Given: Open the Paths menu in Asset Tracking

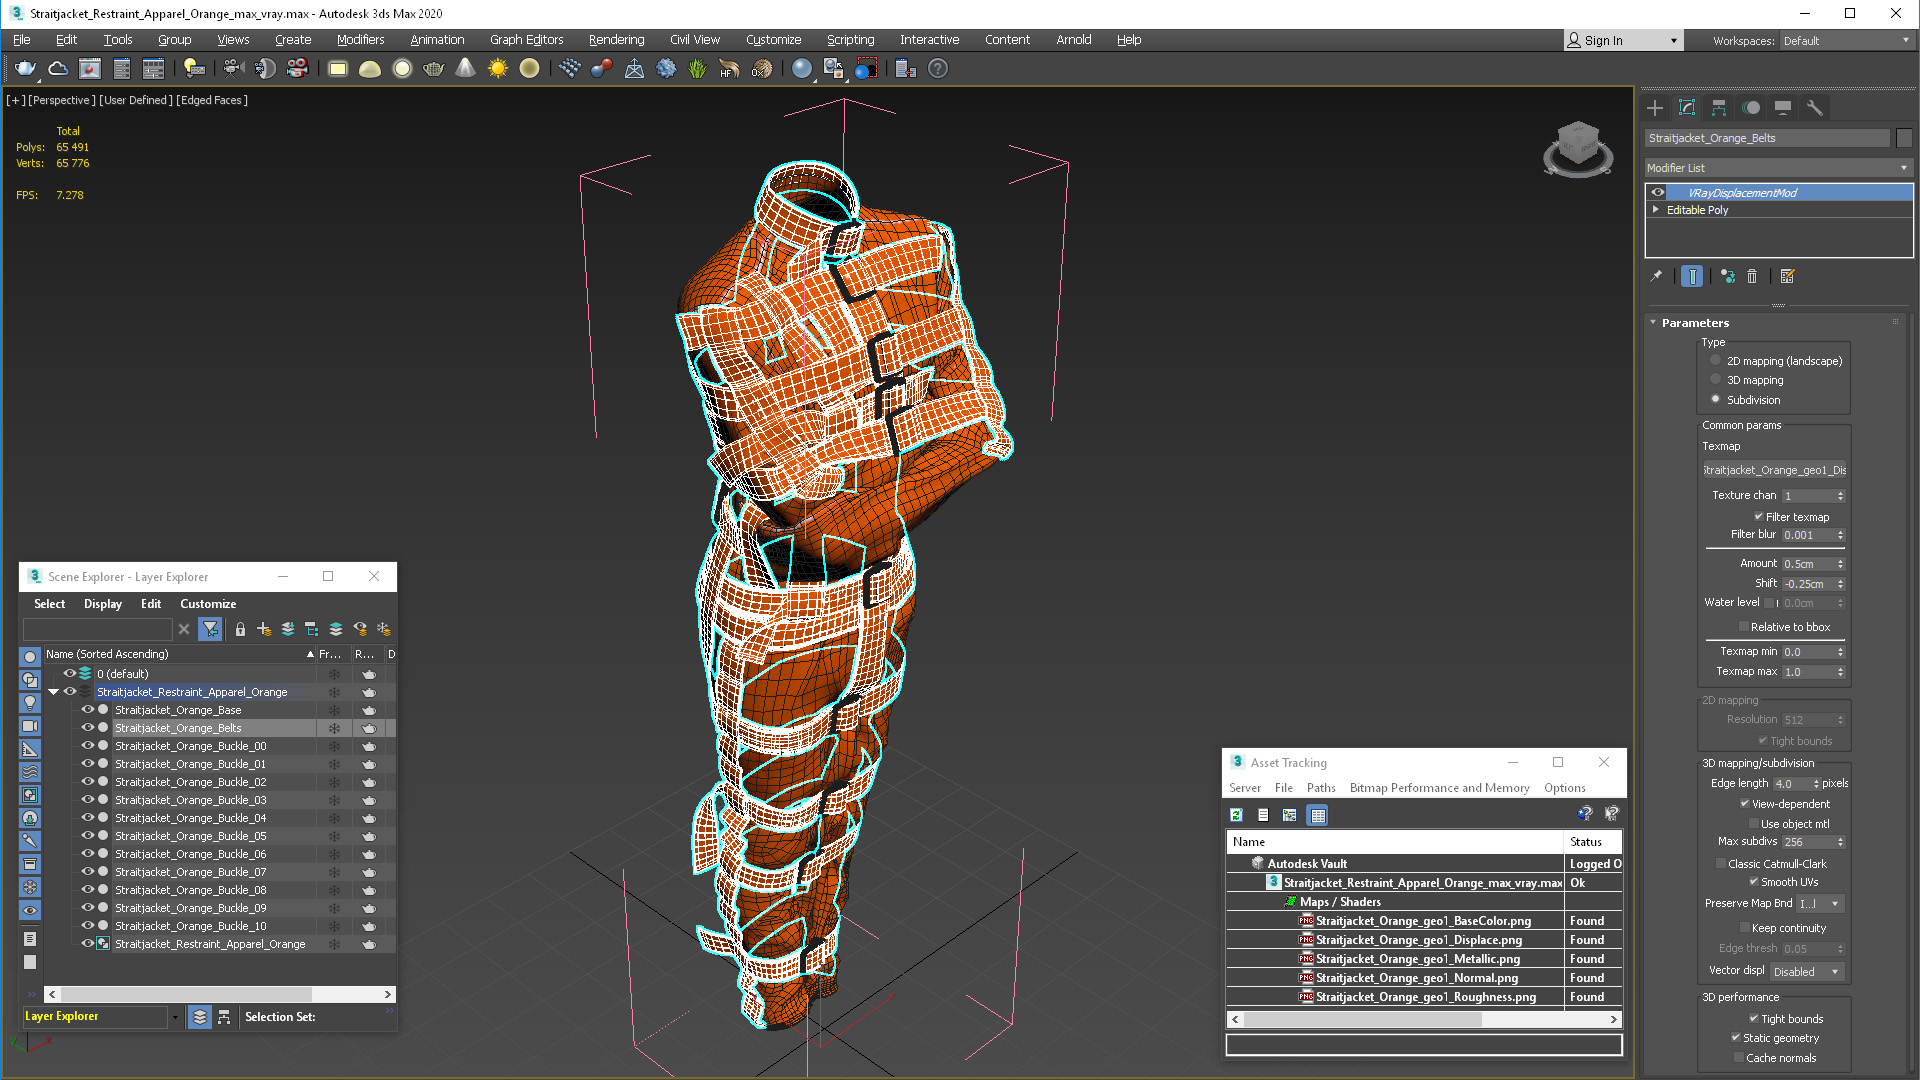Looking at the screenshot, I should (1320, 788).
